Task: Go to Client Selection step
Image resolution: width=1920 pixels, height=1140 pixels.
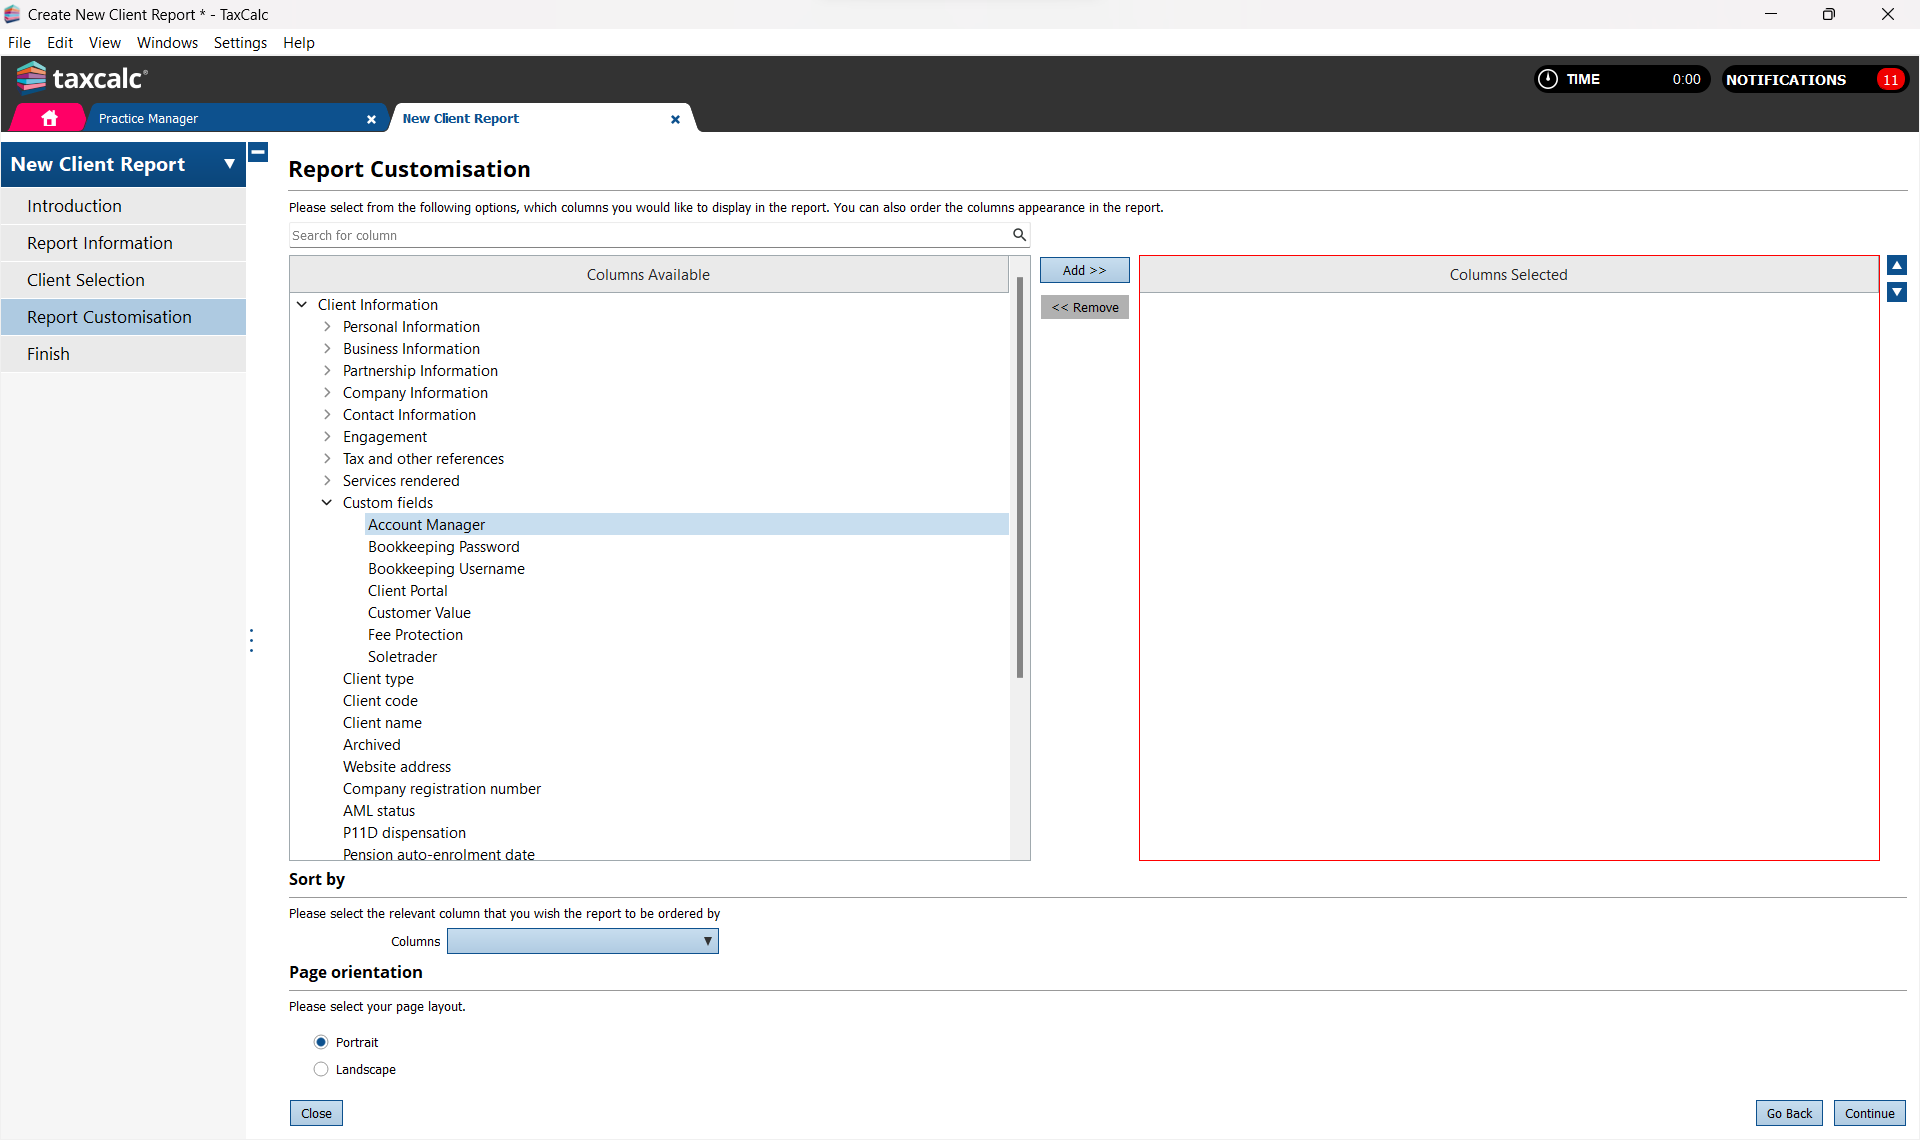Action: (86, 280)
